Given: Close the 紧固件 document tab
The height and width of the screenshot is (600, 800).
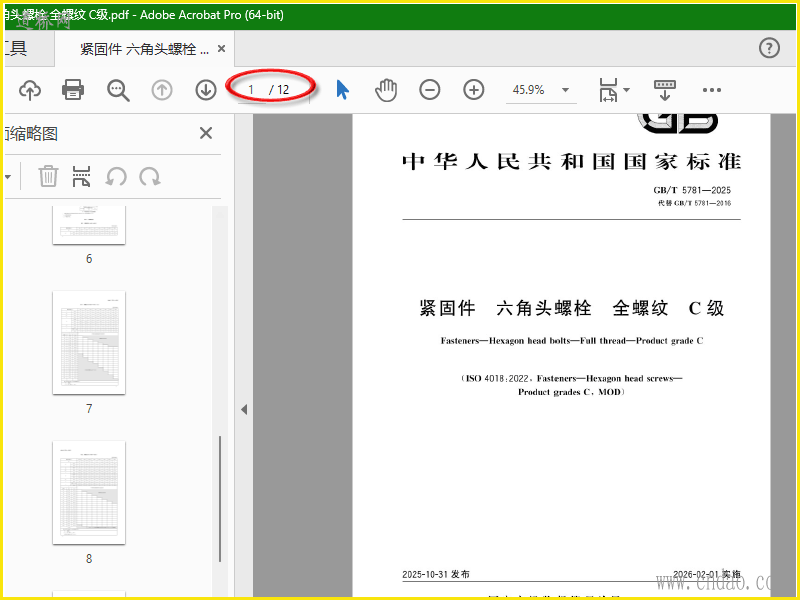Looking at the screenshot, I should 221,48.
